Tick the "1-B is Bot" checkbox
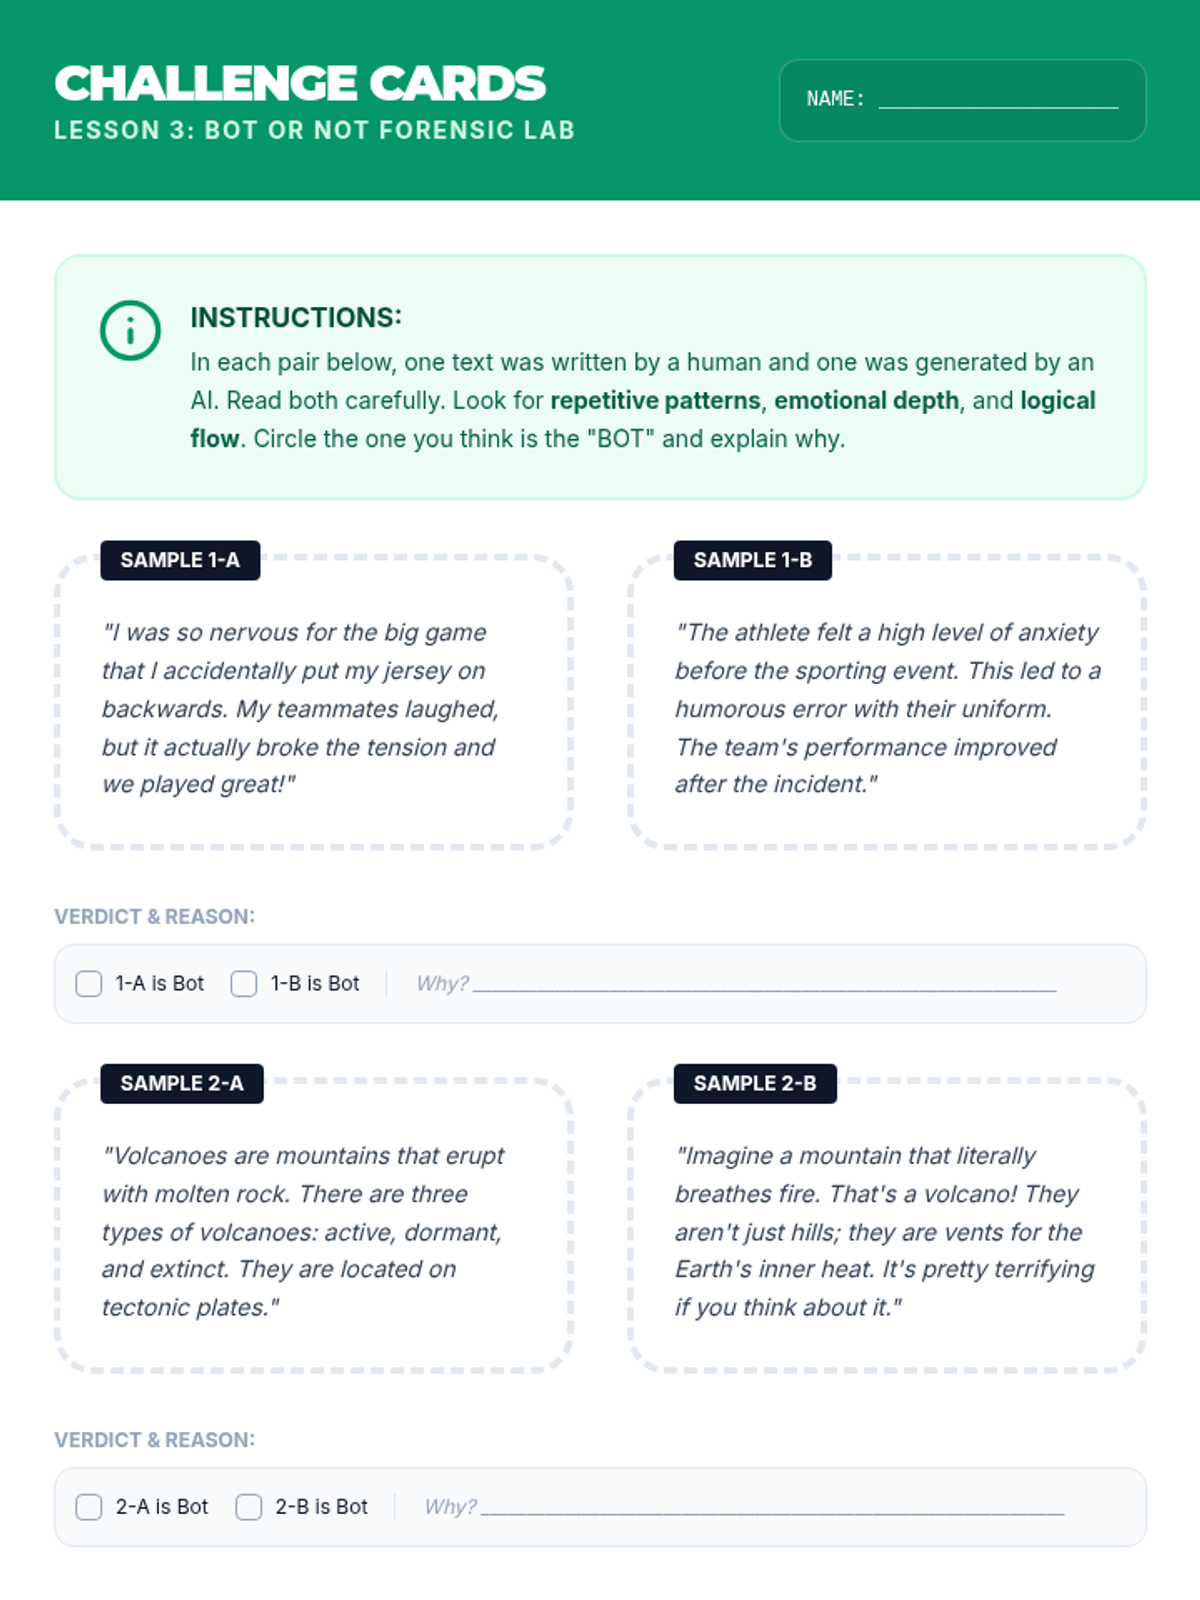 244,984
